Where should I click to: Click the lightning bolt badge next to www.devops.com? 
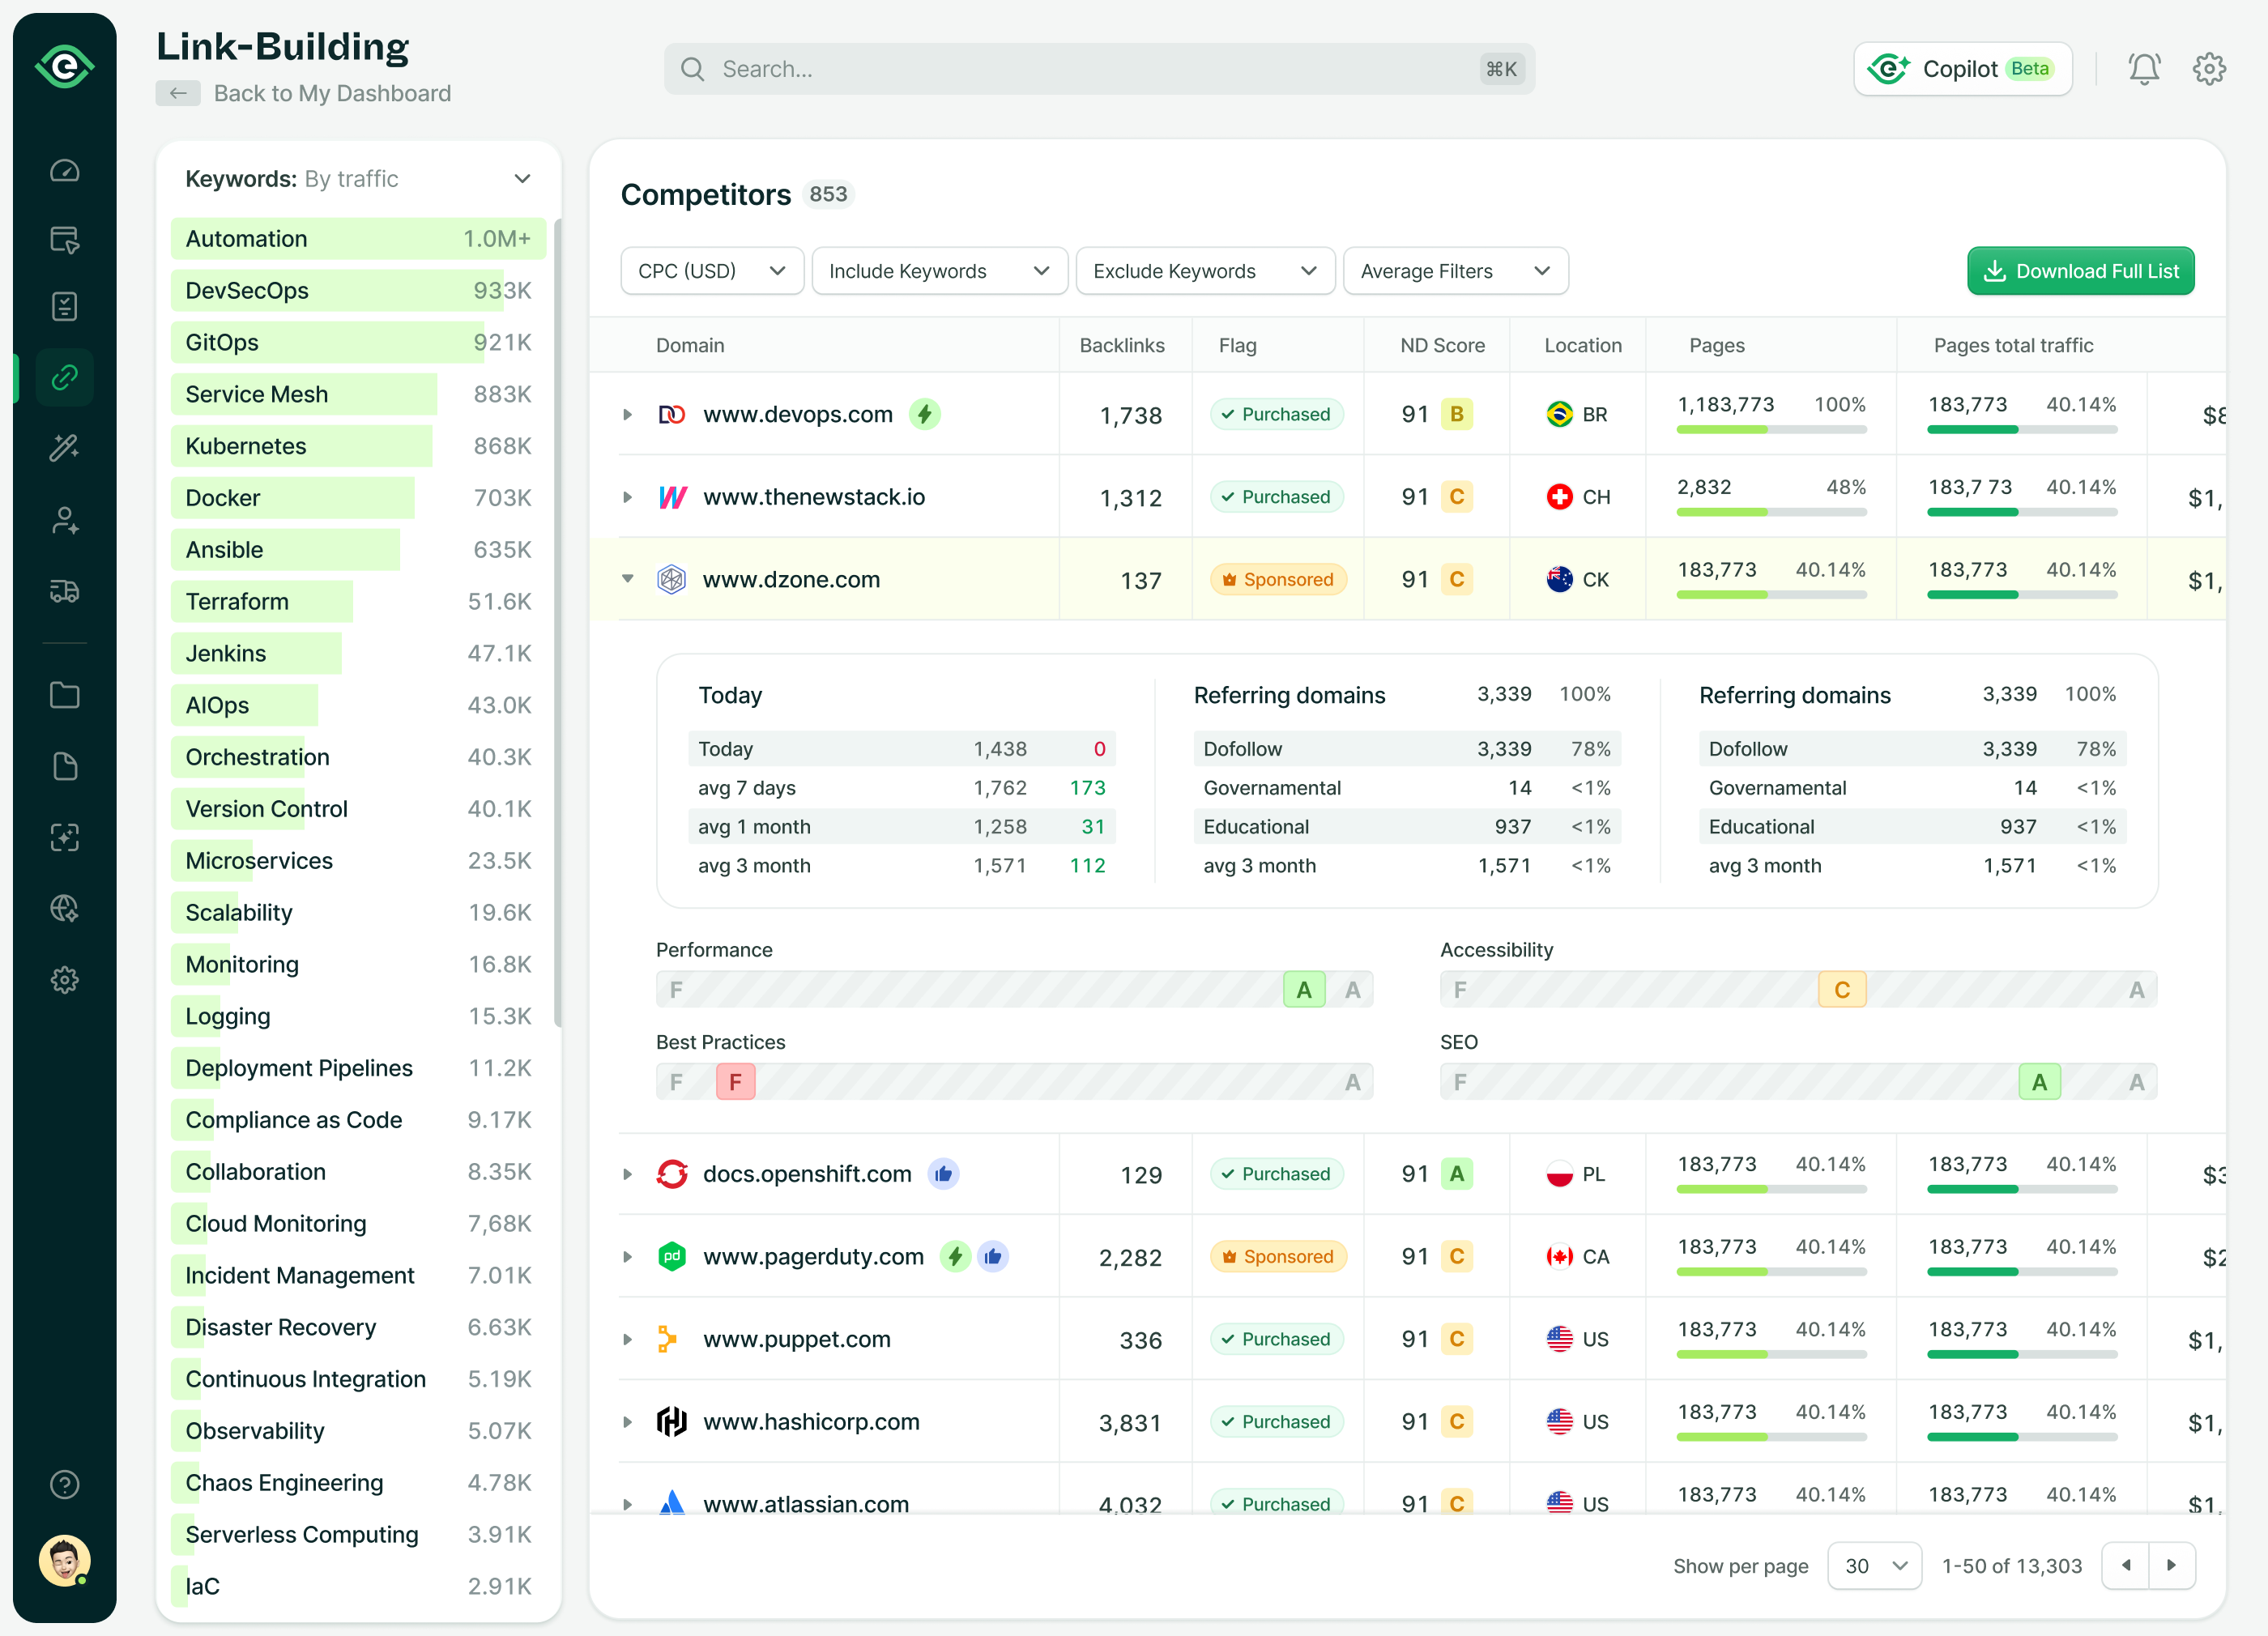coord(925,414)
